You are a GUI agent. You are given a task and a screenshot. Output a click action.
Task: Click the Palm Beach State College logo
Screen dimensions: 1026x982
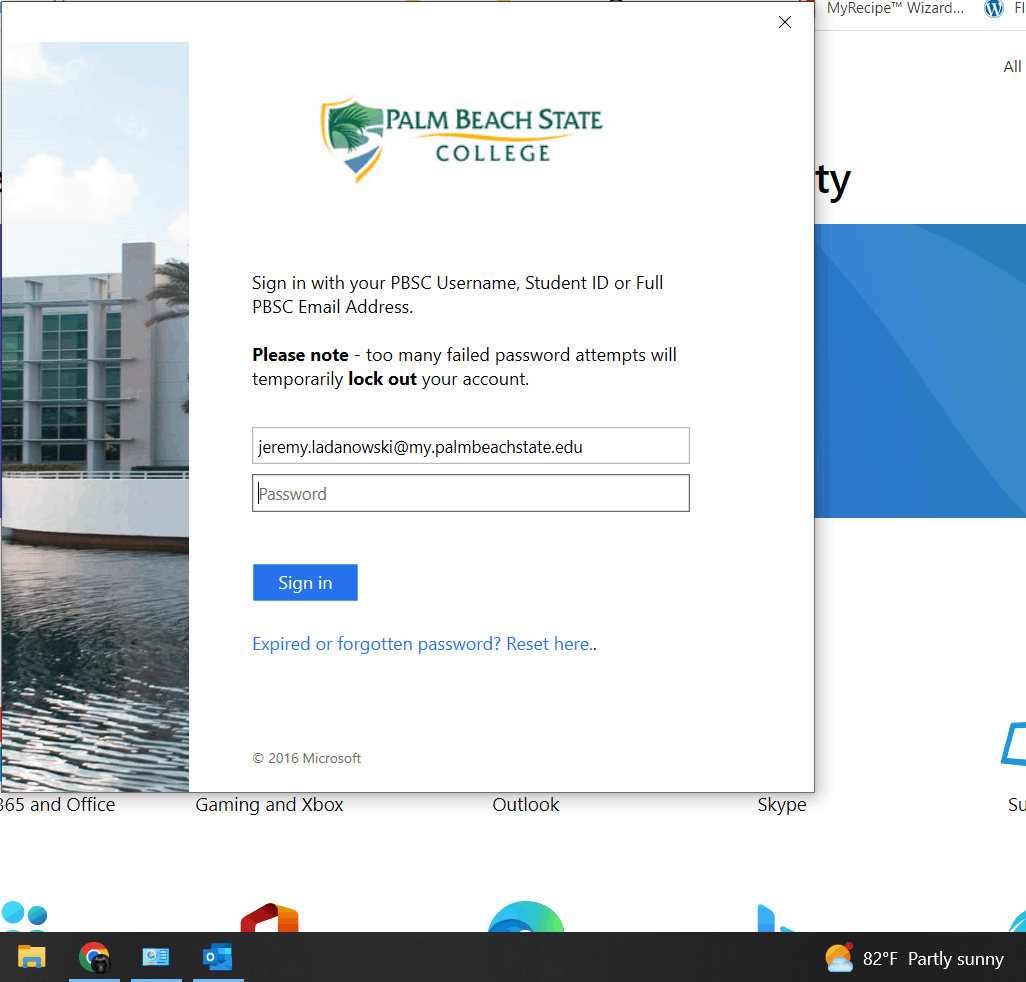(x=461, y=138)
